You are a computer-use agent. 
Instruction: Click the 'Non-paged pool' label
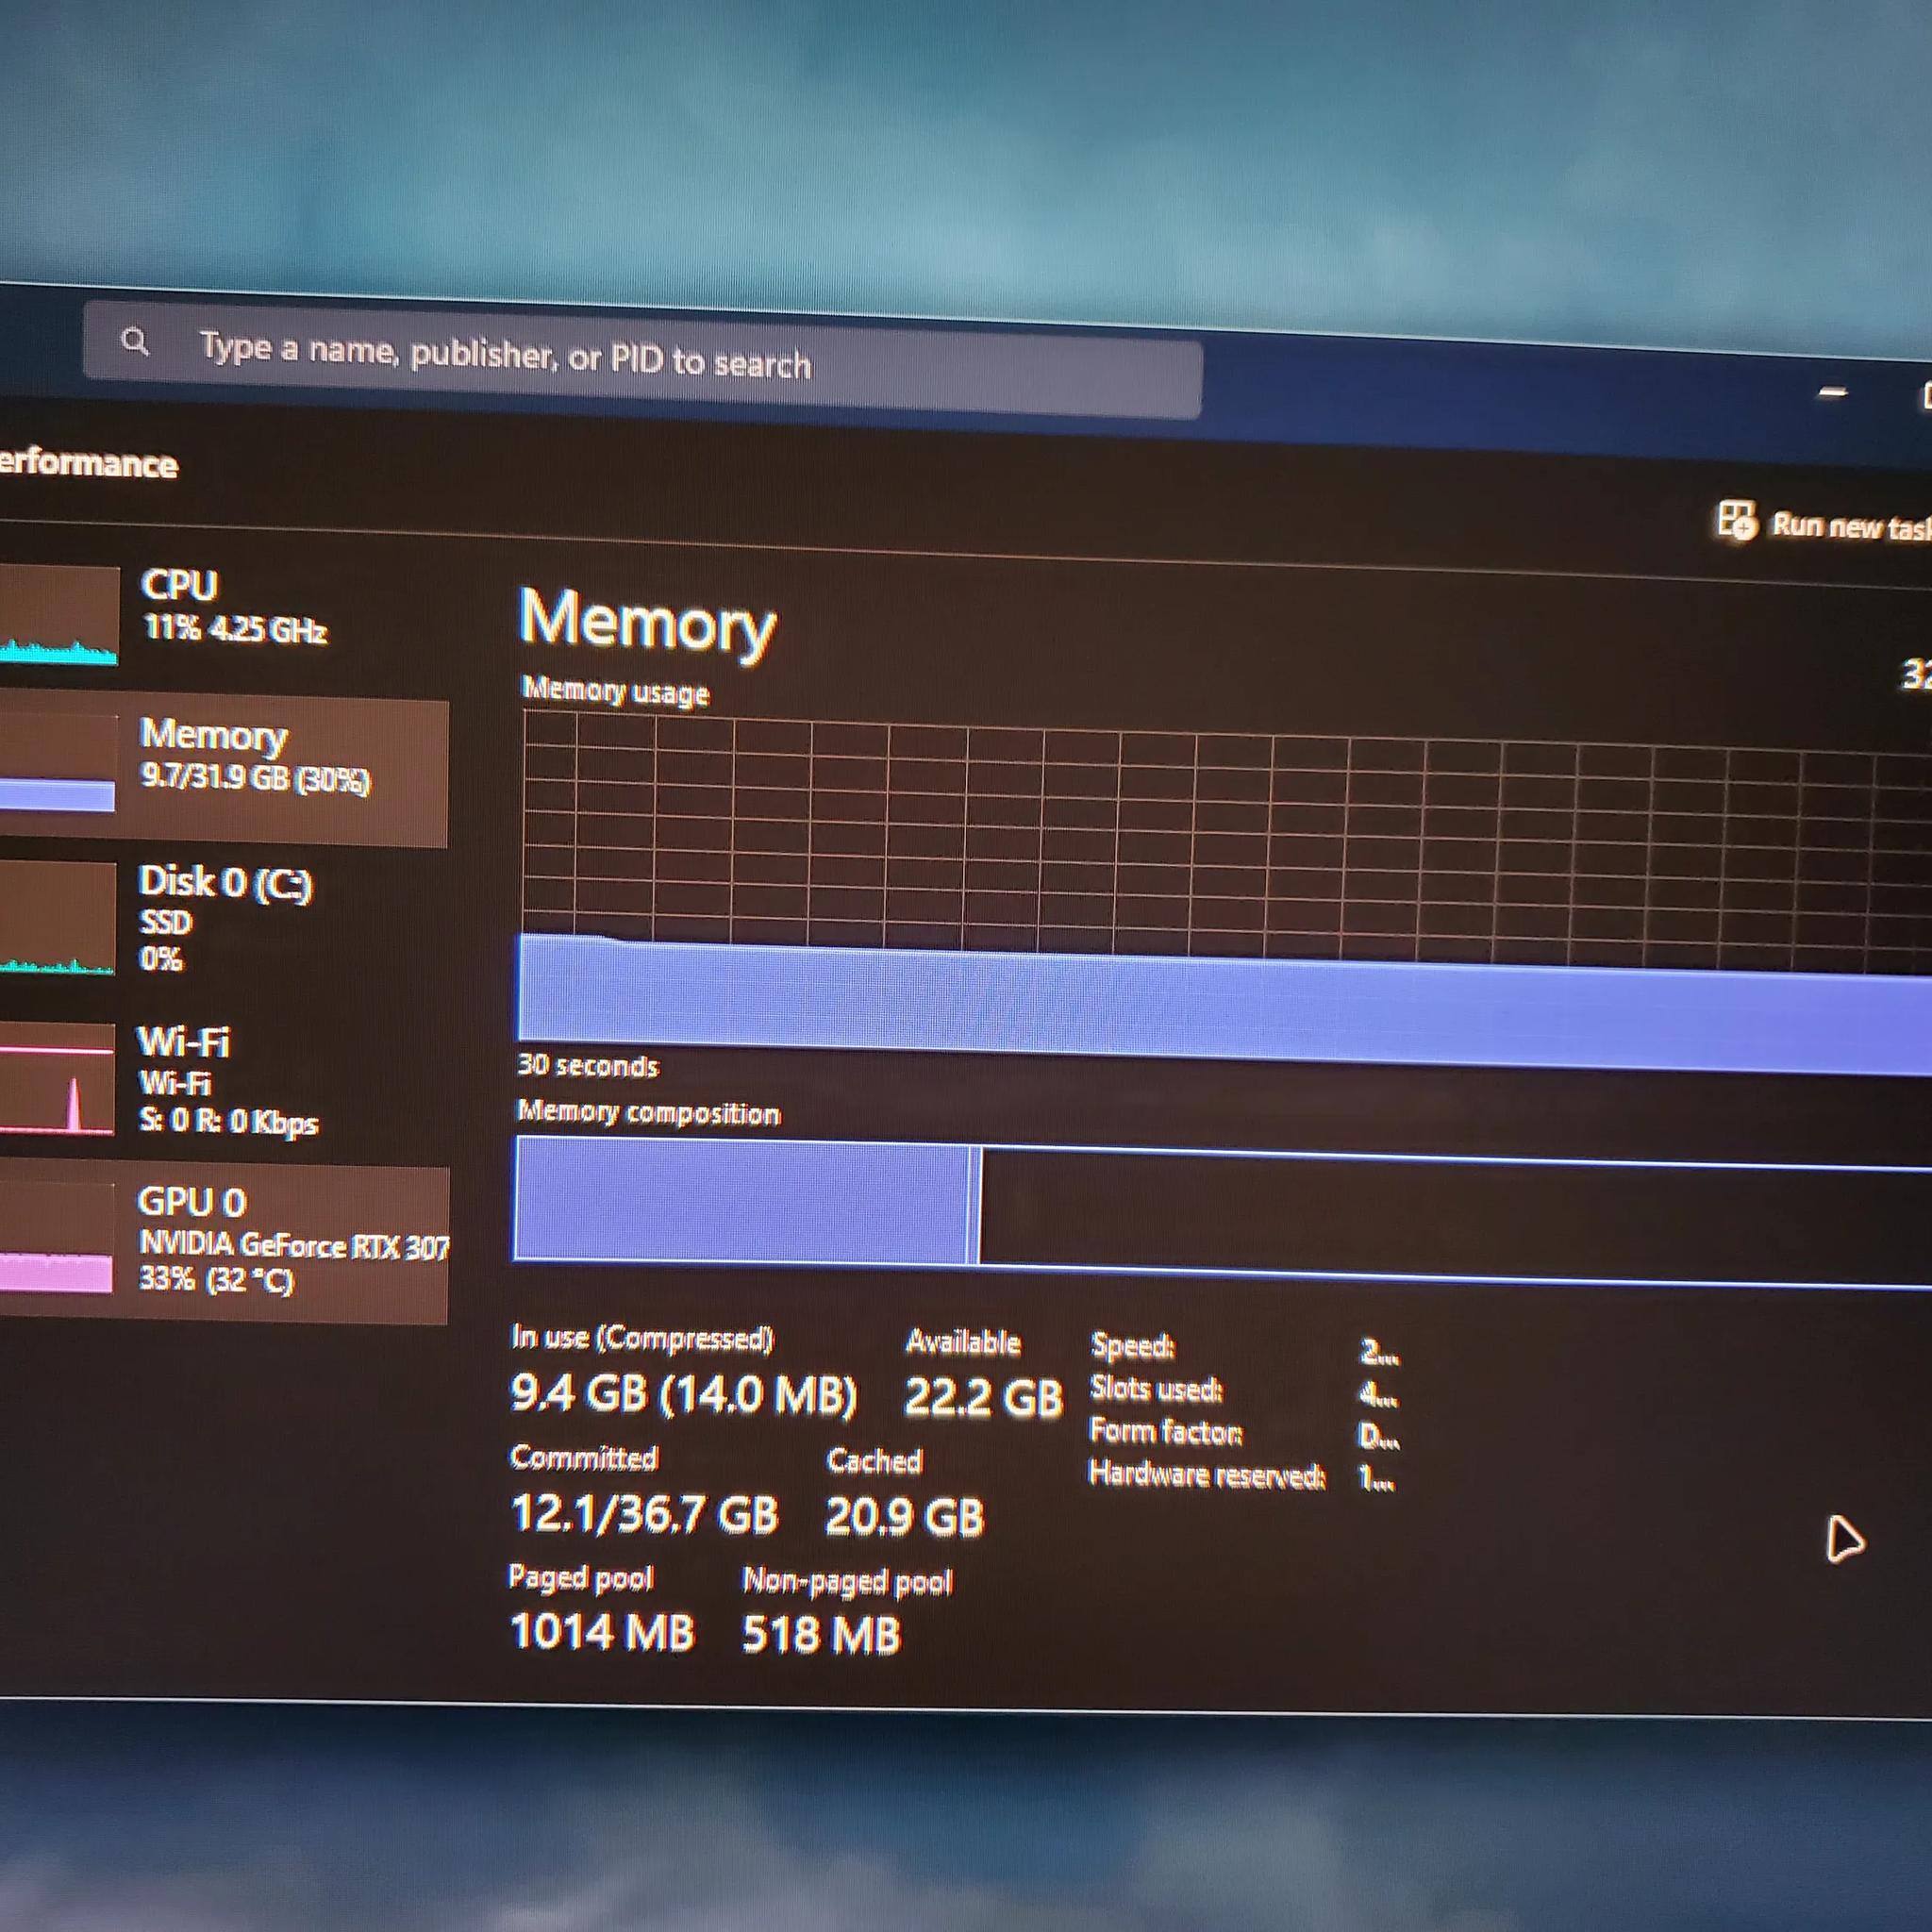[848, 1581]
